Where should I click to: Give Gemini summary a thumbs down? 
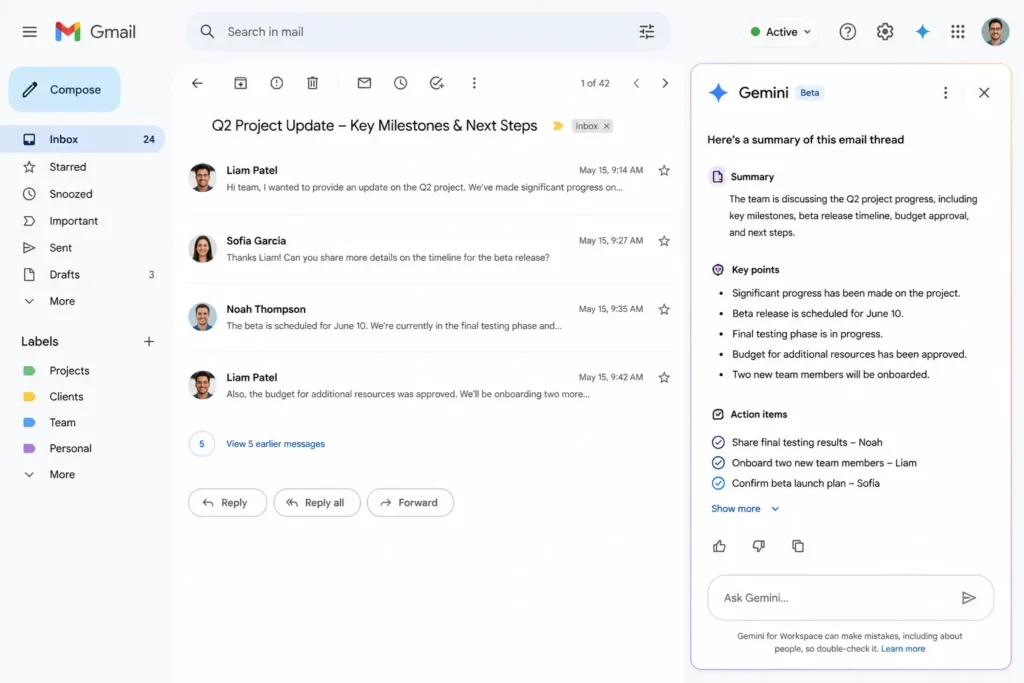[x=758, y=546]
